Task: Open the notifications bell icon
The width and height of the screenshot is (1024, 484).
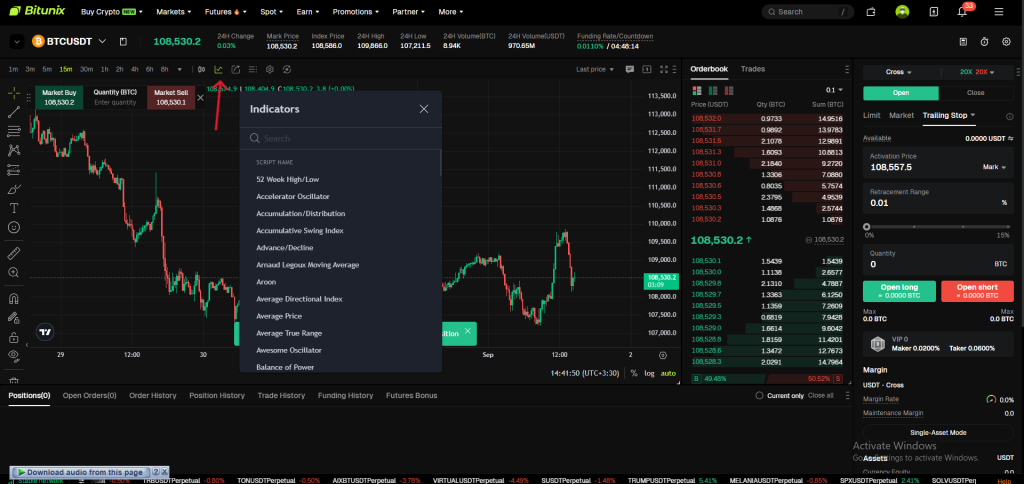Action: click(964, 12)
